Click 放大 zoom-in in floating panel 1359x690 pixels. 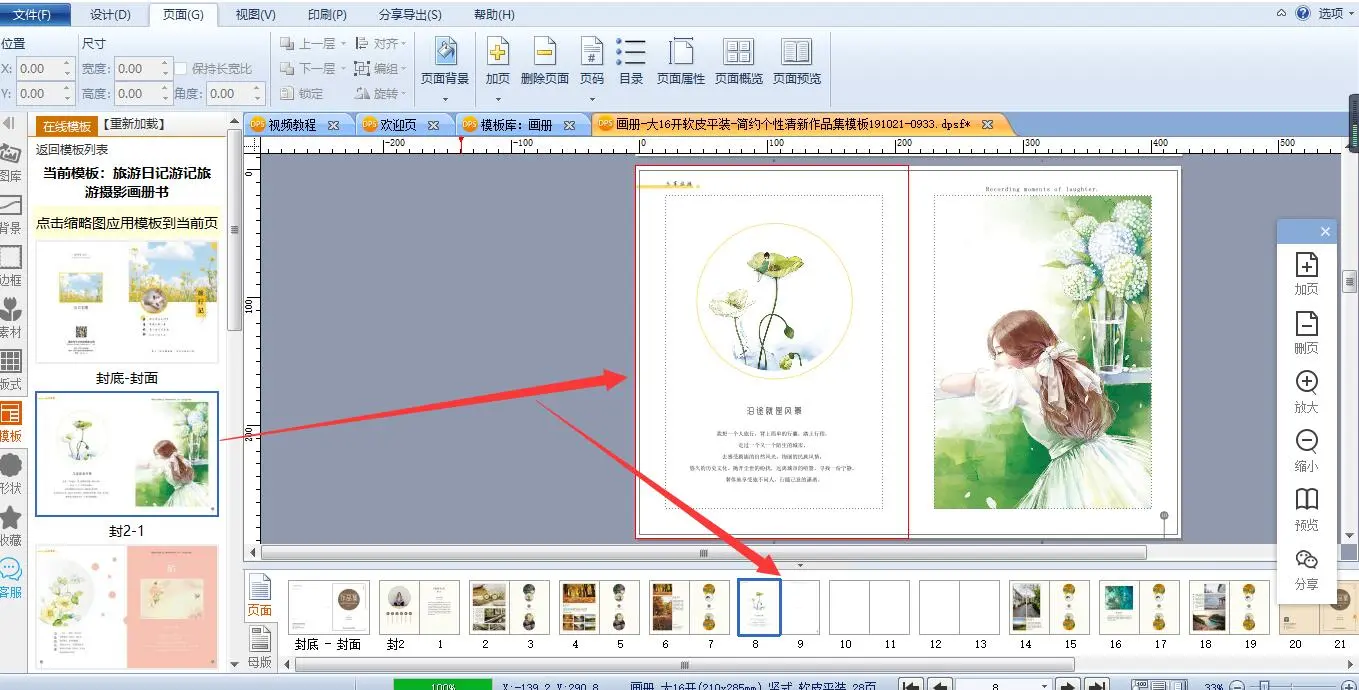tap(1306, 391)
